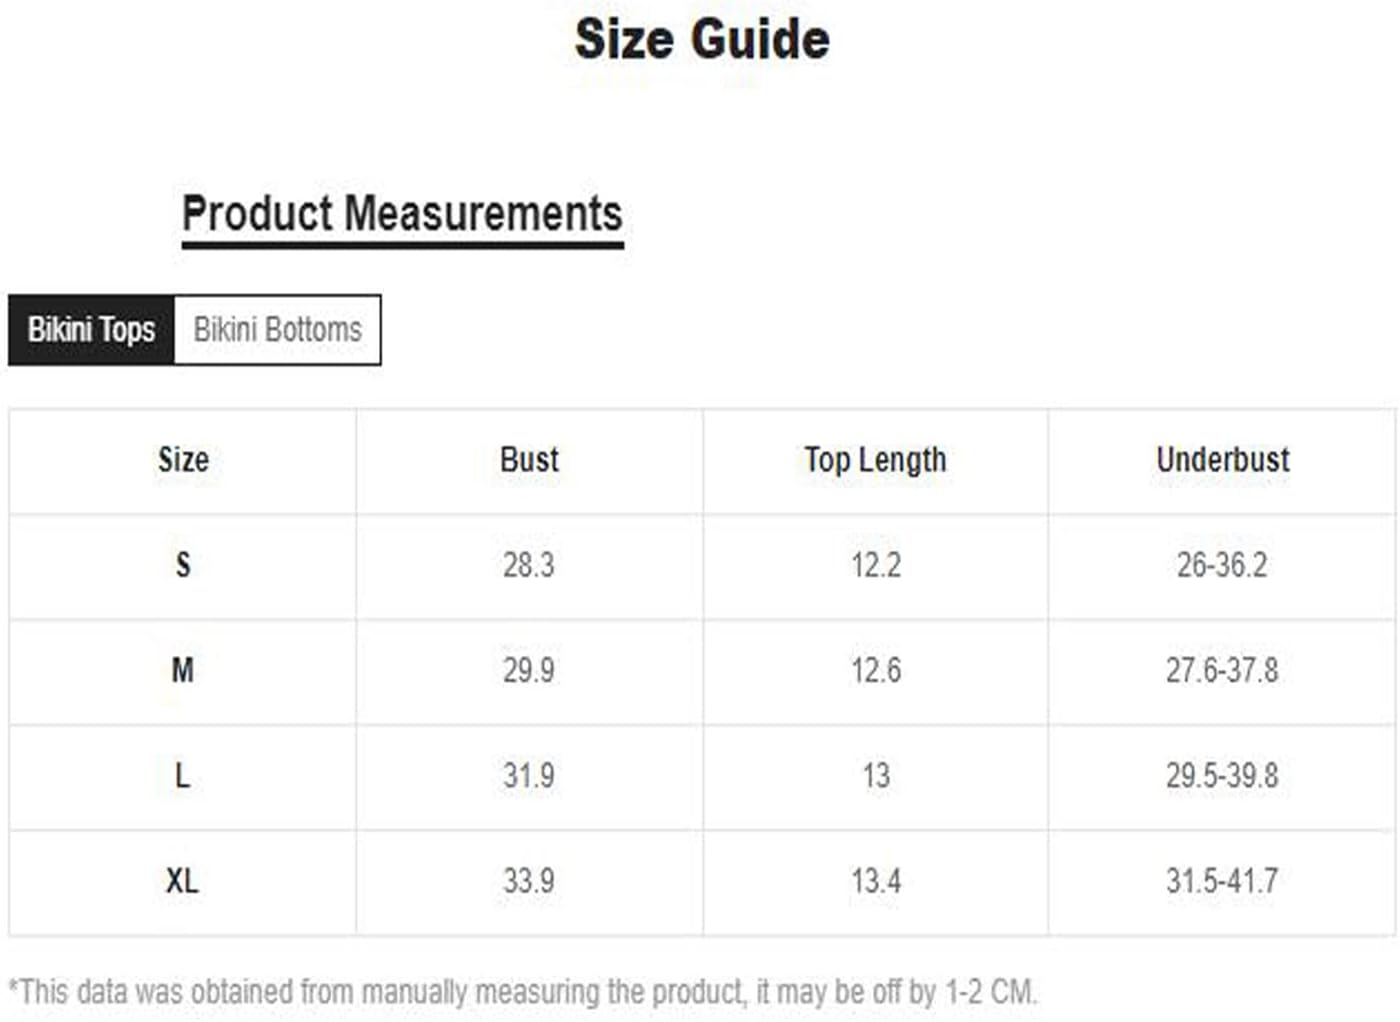Click the Bust column header
Image resolution: width=1400 pixels, height=1022 pixels.
tap(529, 460)
